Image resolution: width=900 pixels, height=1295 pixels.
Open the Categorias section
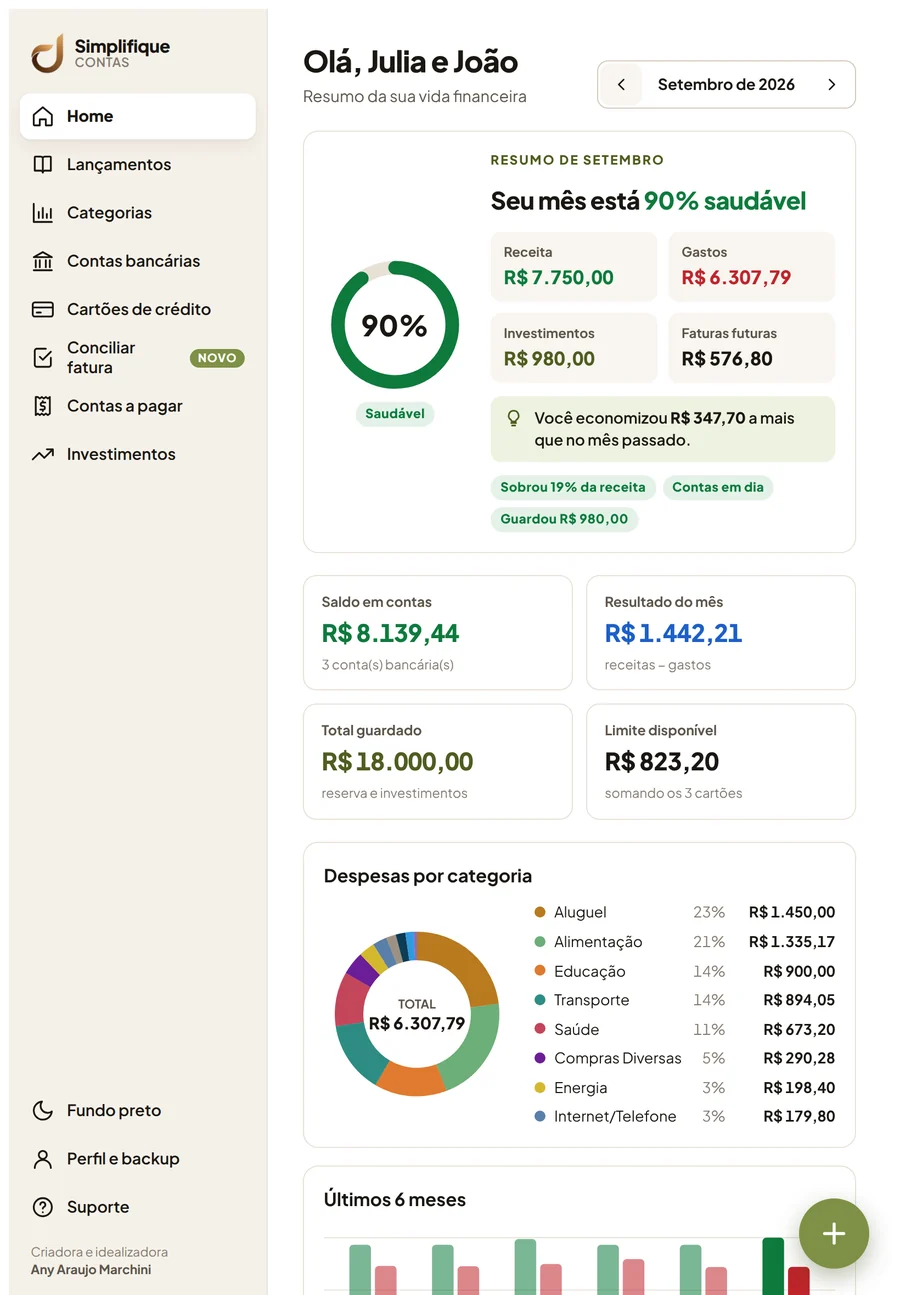click(x=138, y=213)
